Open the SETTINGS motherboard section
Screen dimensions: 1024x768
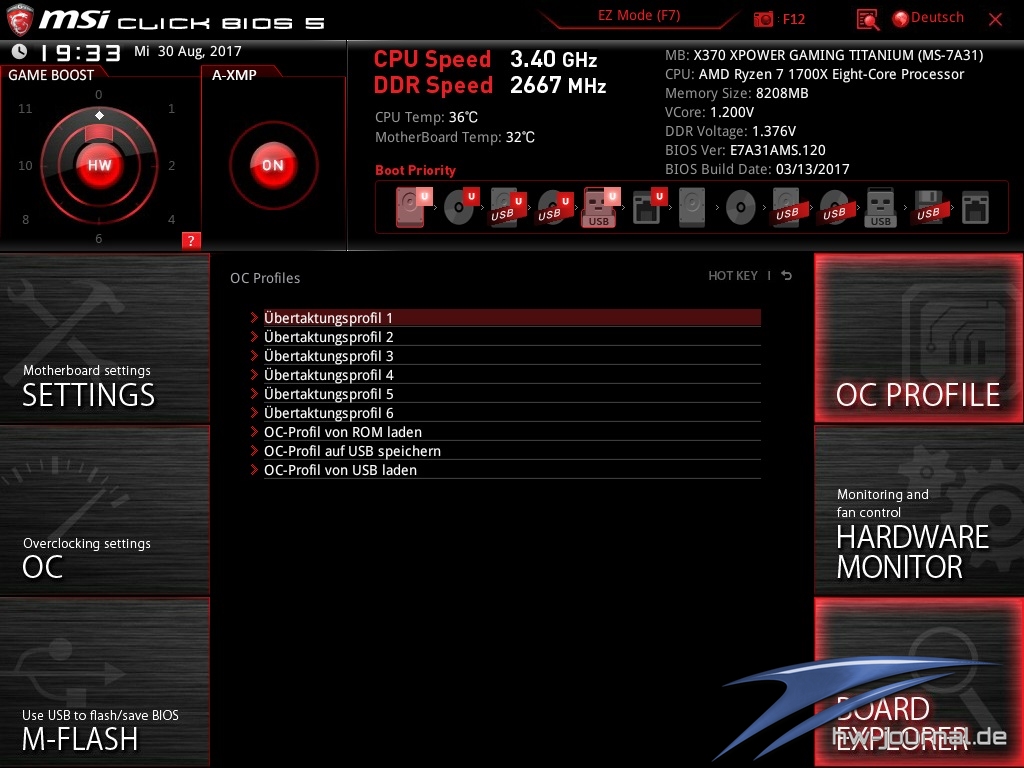(104, 340)
